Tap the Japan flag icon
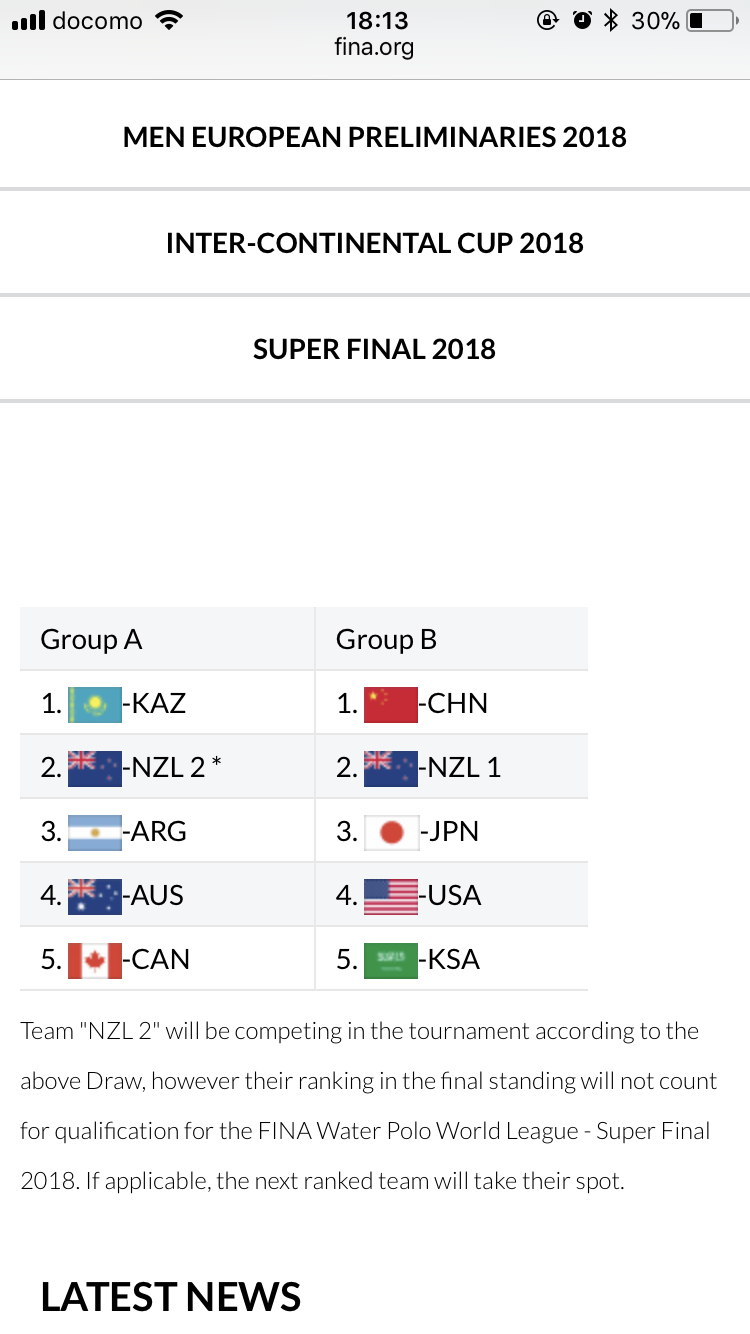 [391, 832]
